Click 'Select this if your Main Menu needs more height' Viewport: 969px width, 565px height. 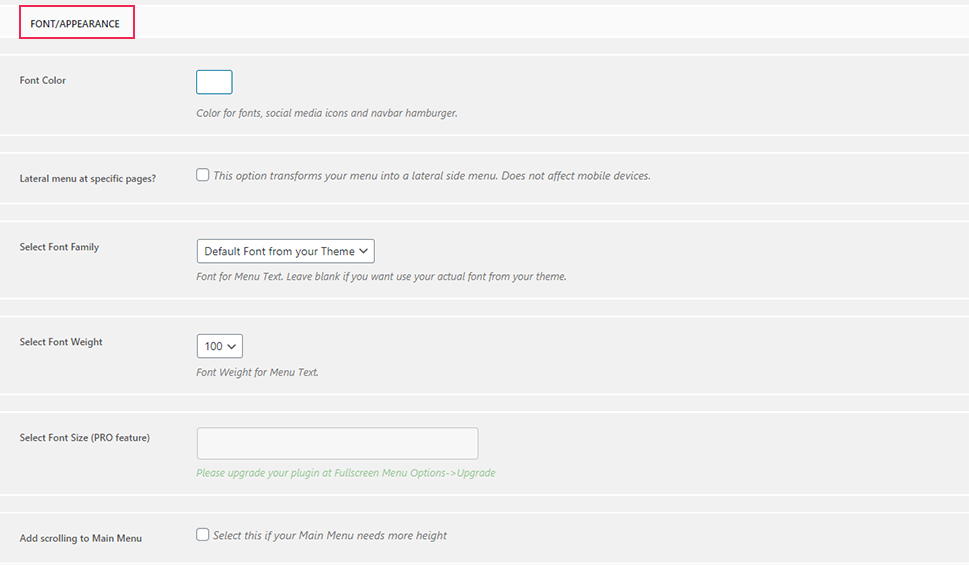click(330, 535)
